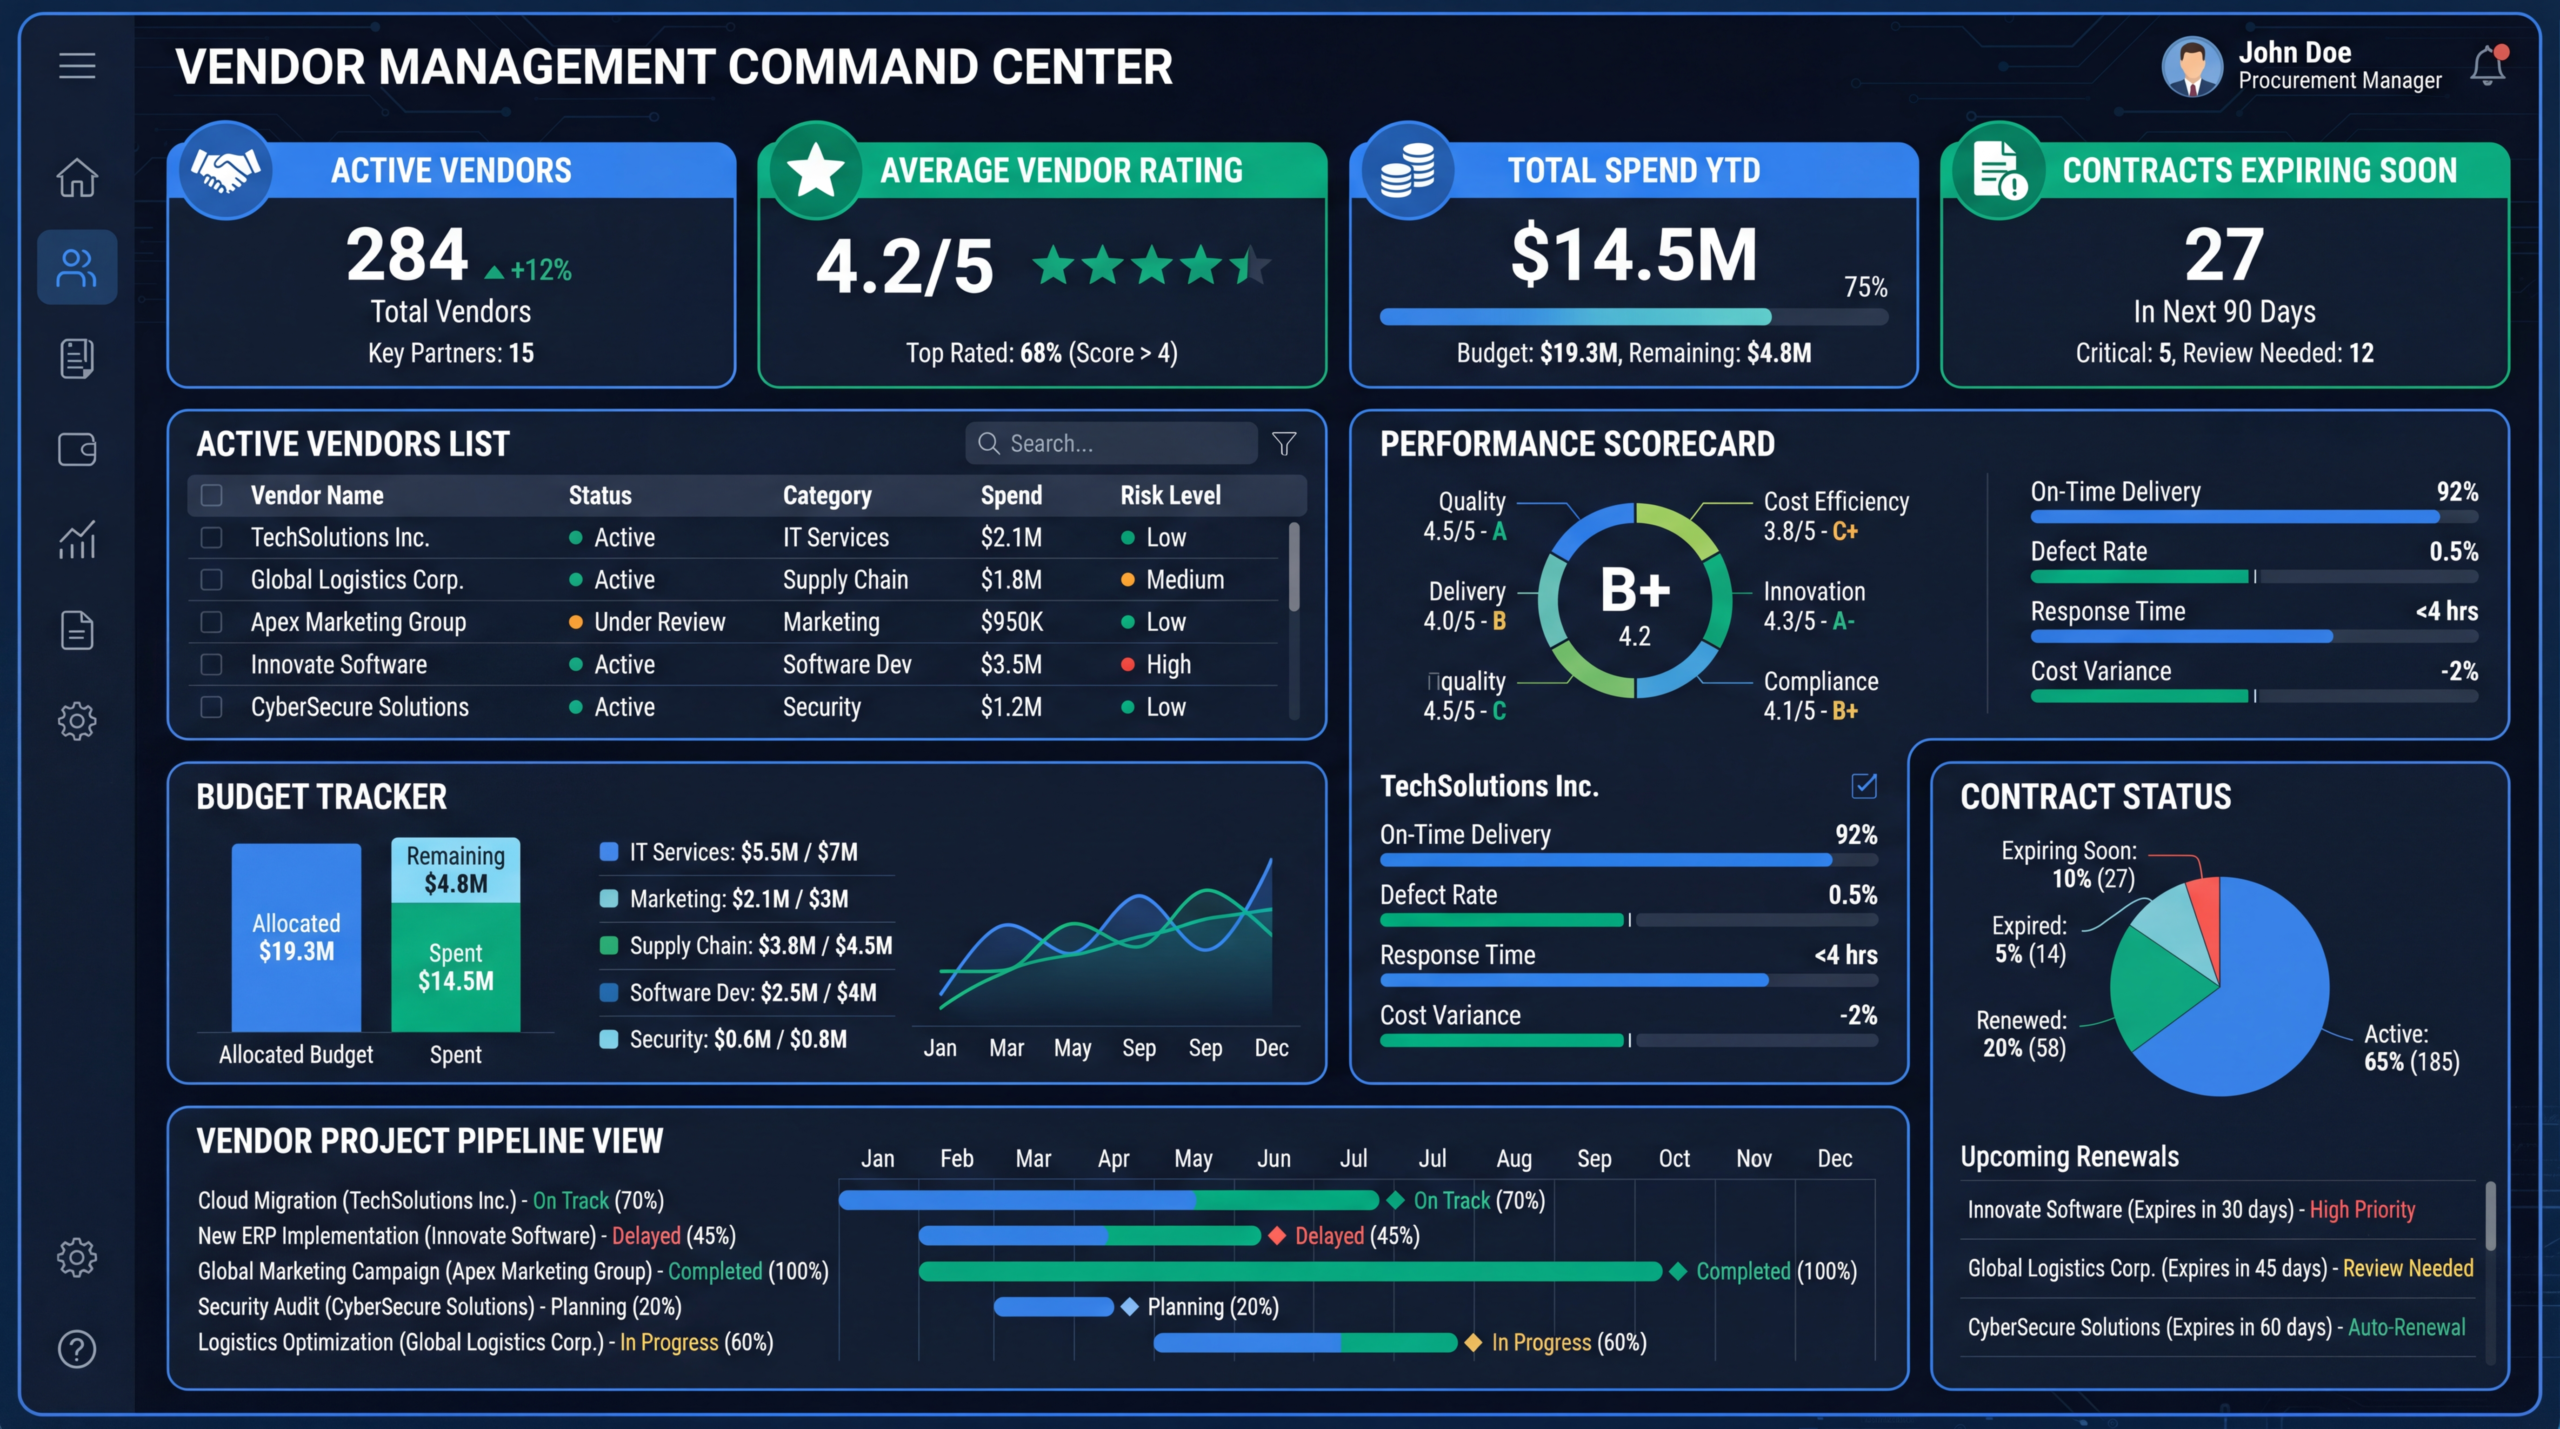Click the New ERP Implementation Delayed milestone diamond
This screenshot has width=2560, height=1429.
click(x=1277, y=1236)
